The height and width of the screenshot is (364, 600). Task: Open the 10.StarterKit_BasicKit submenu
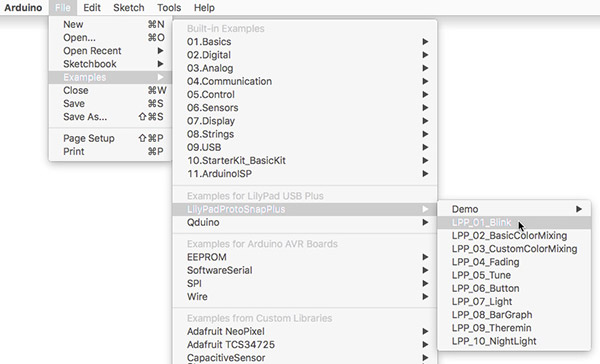305,160
